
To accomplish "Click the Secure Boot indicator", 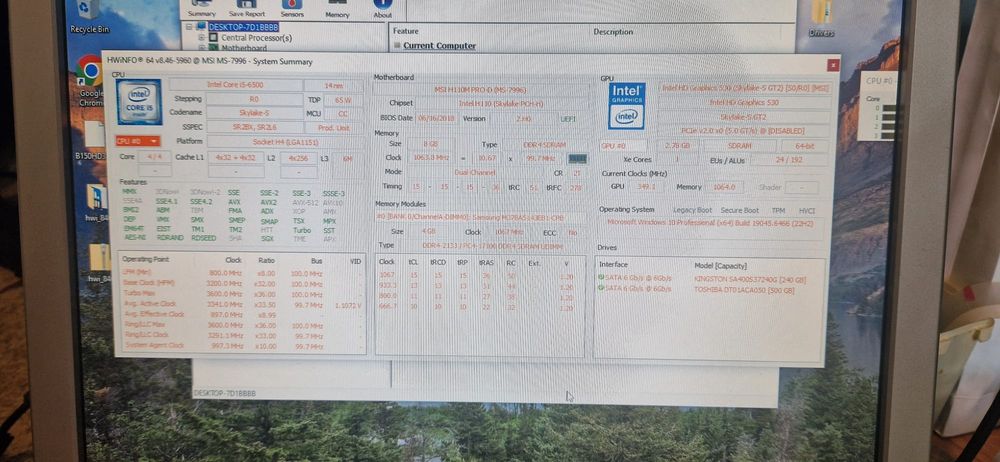I will pos(740,210).
